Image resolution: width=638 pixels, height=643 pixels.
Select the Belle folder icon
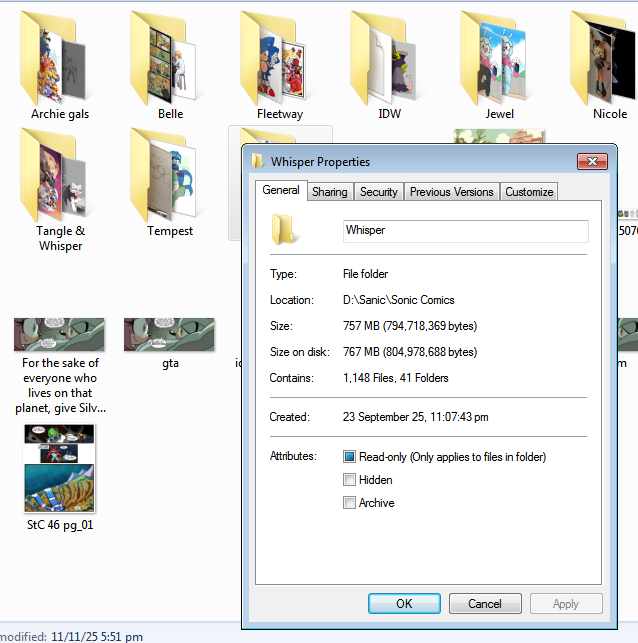click(x=163, y=57)
